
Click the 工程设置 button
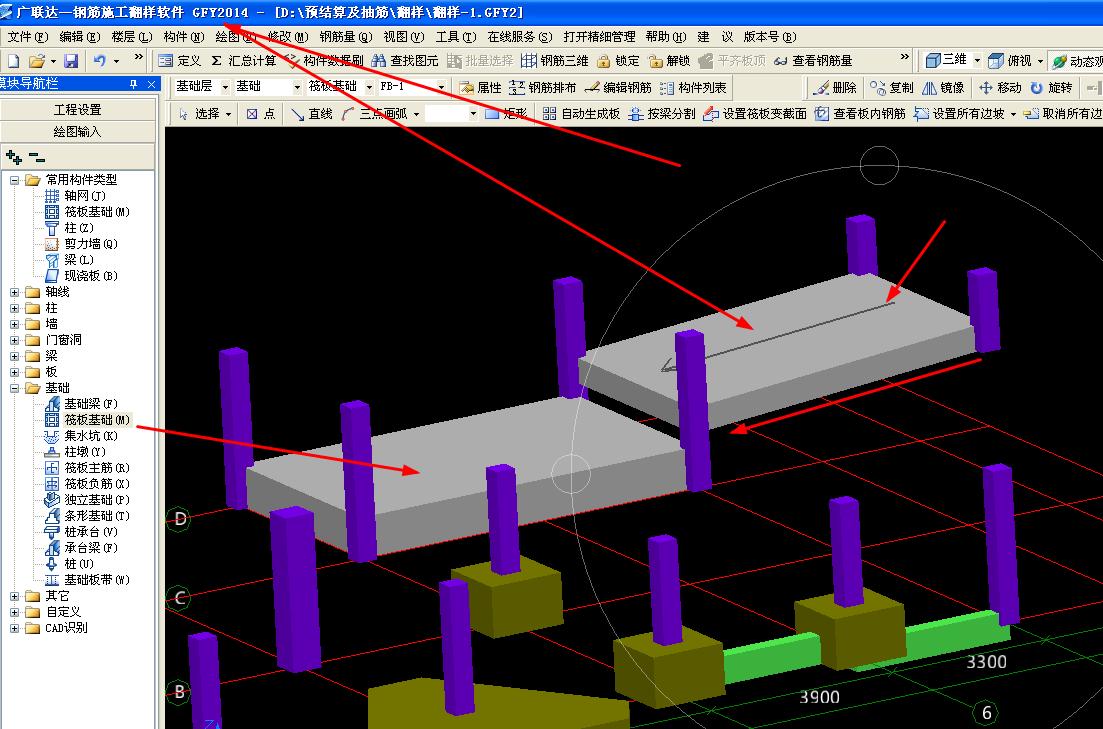[77, 110]
